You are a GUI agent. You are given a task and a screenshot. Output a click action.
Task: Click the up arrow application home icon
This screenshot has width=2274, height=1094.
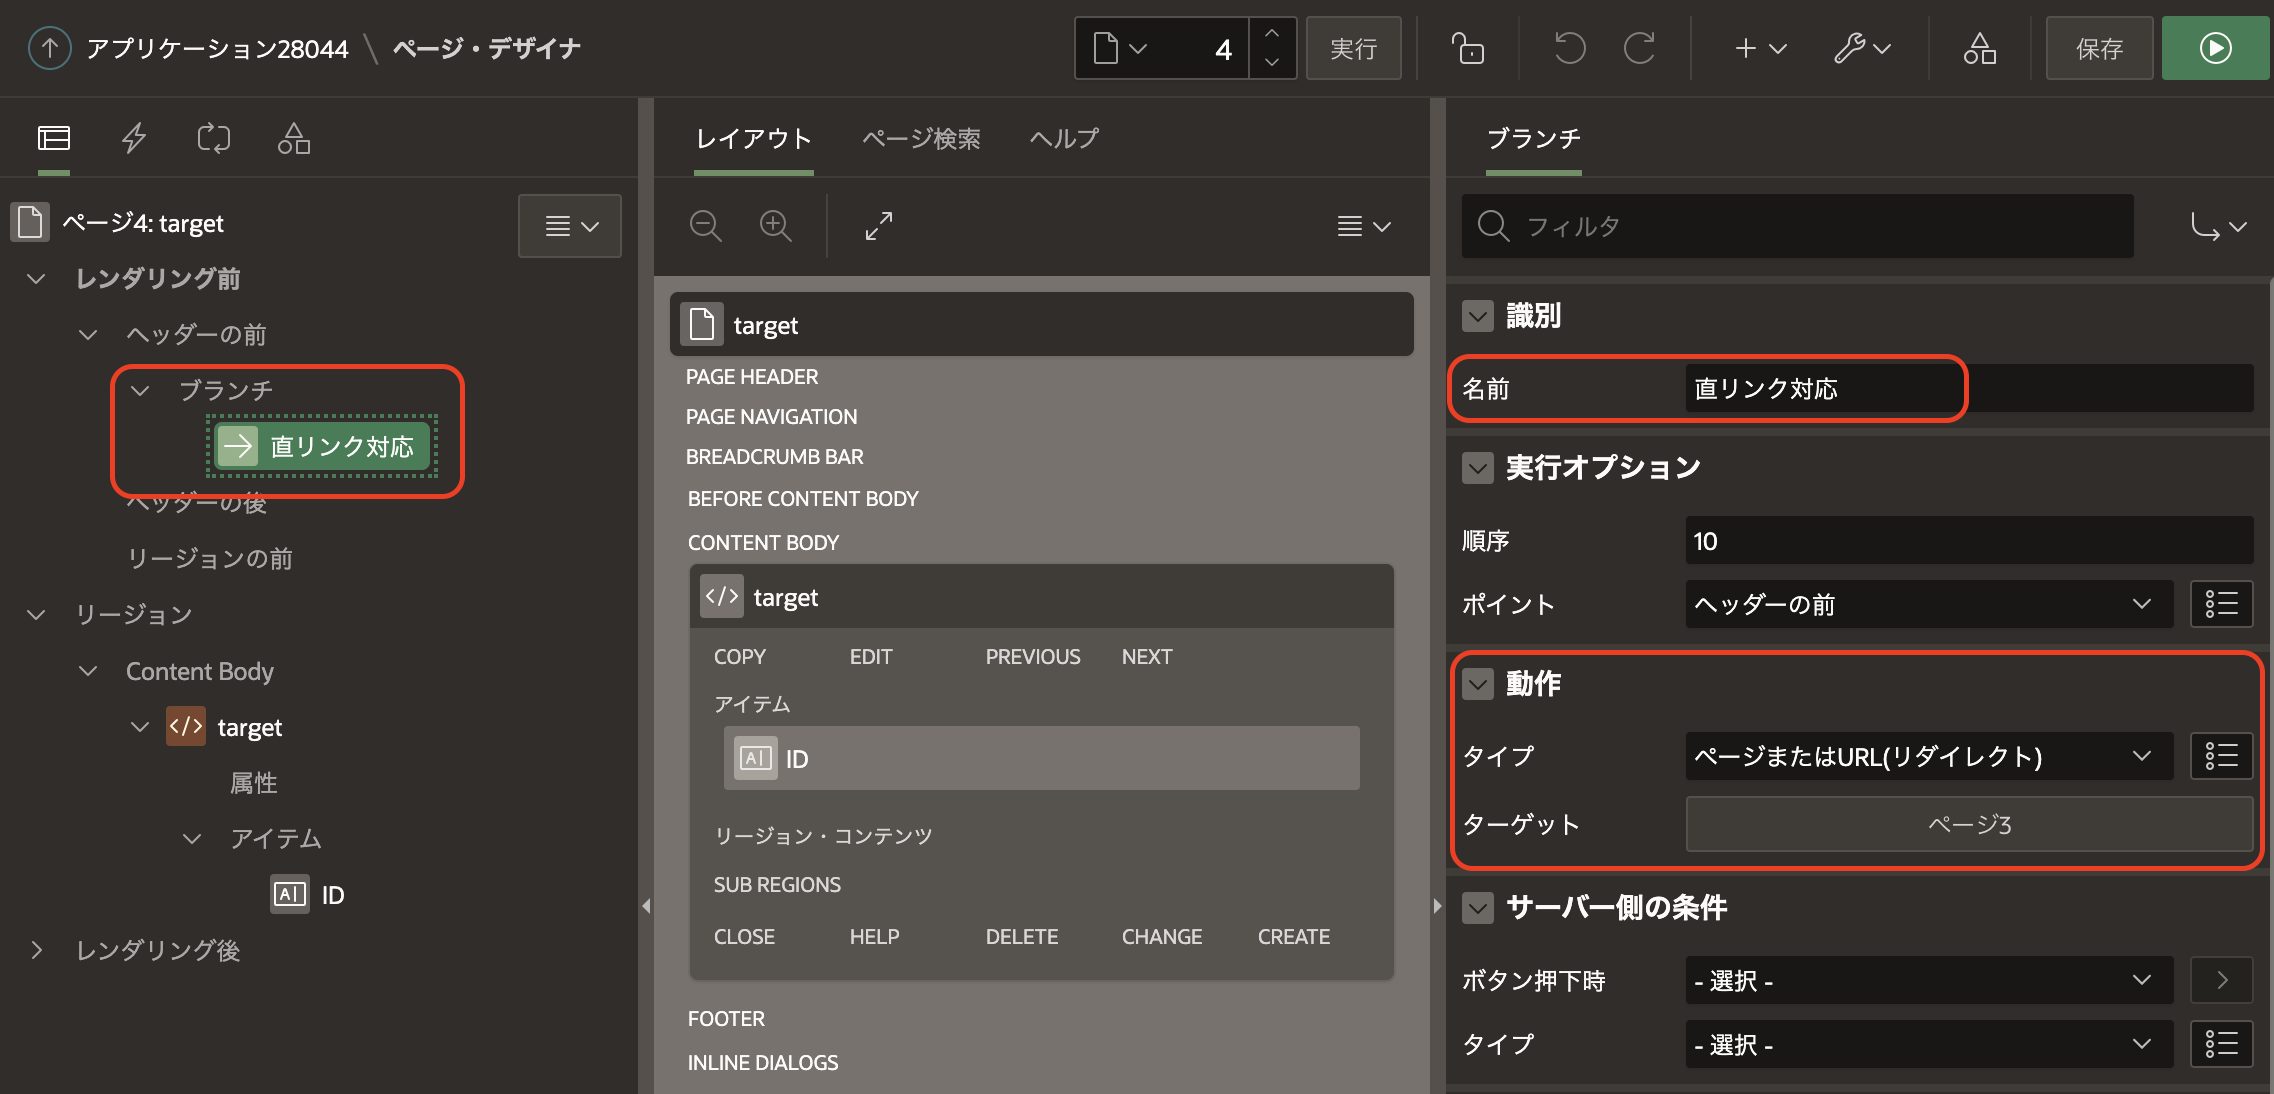(x=49, y=48)
